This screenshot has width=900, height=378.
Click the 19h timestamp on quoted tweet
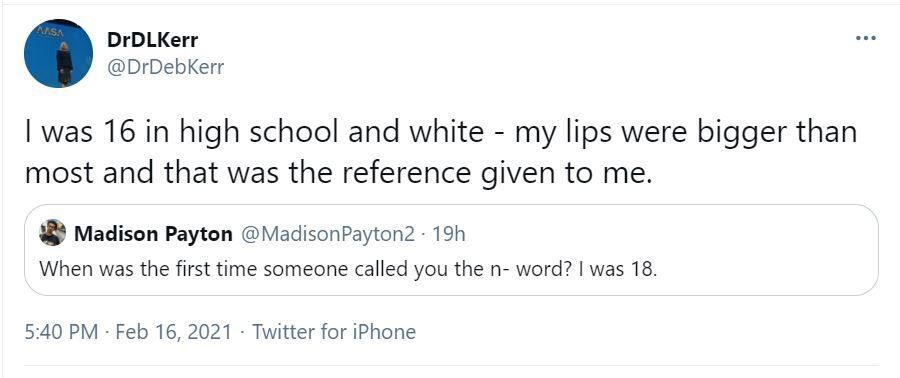[448, 234]
